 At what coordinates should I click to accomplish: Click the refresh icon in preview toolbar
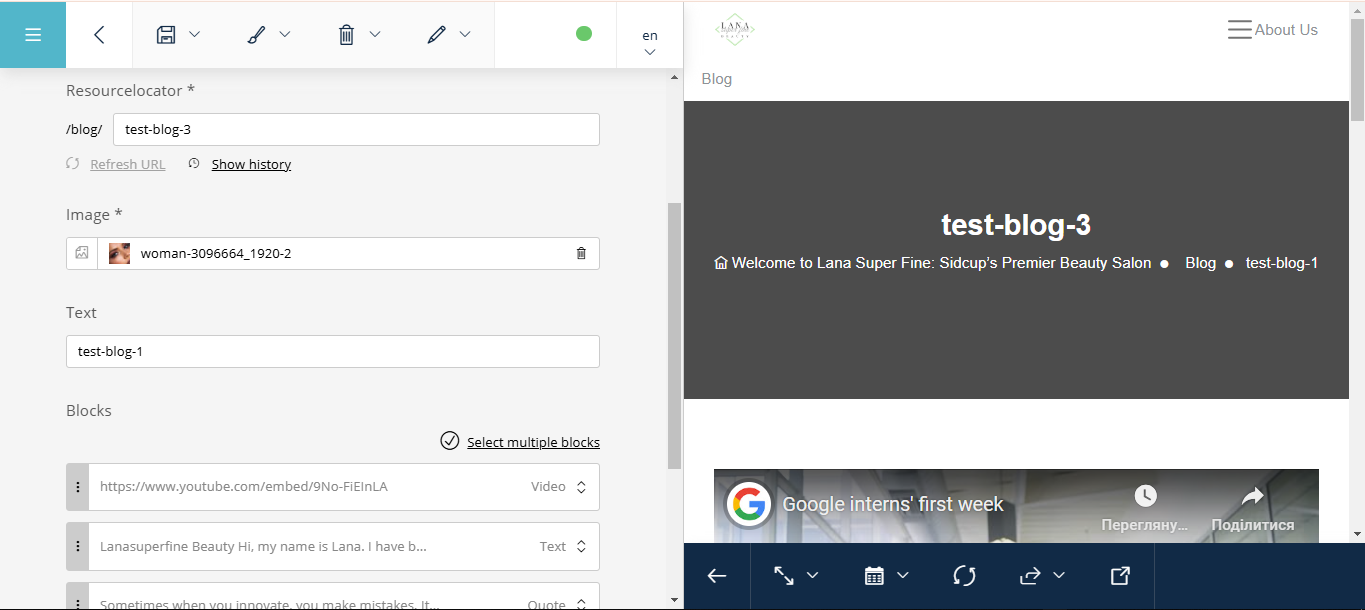[x=964, y=576]
